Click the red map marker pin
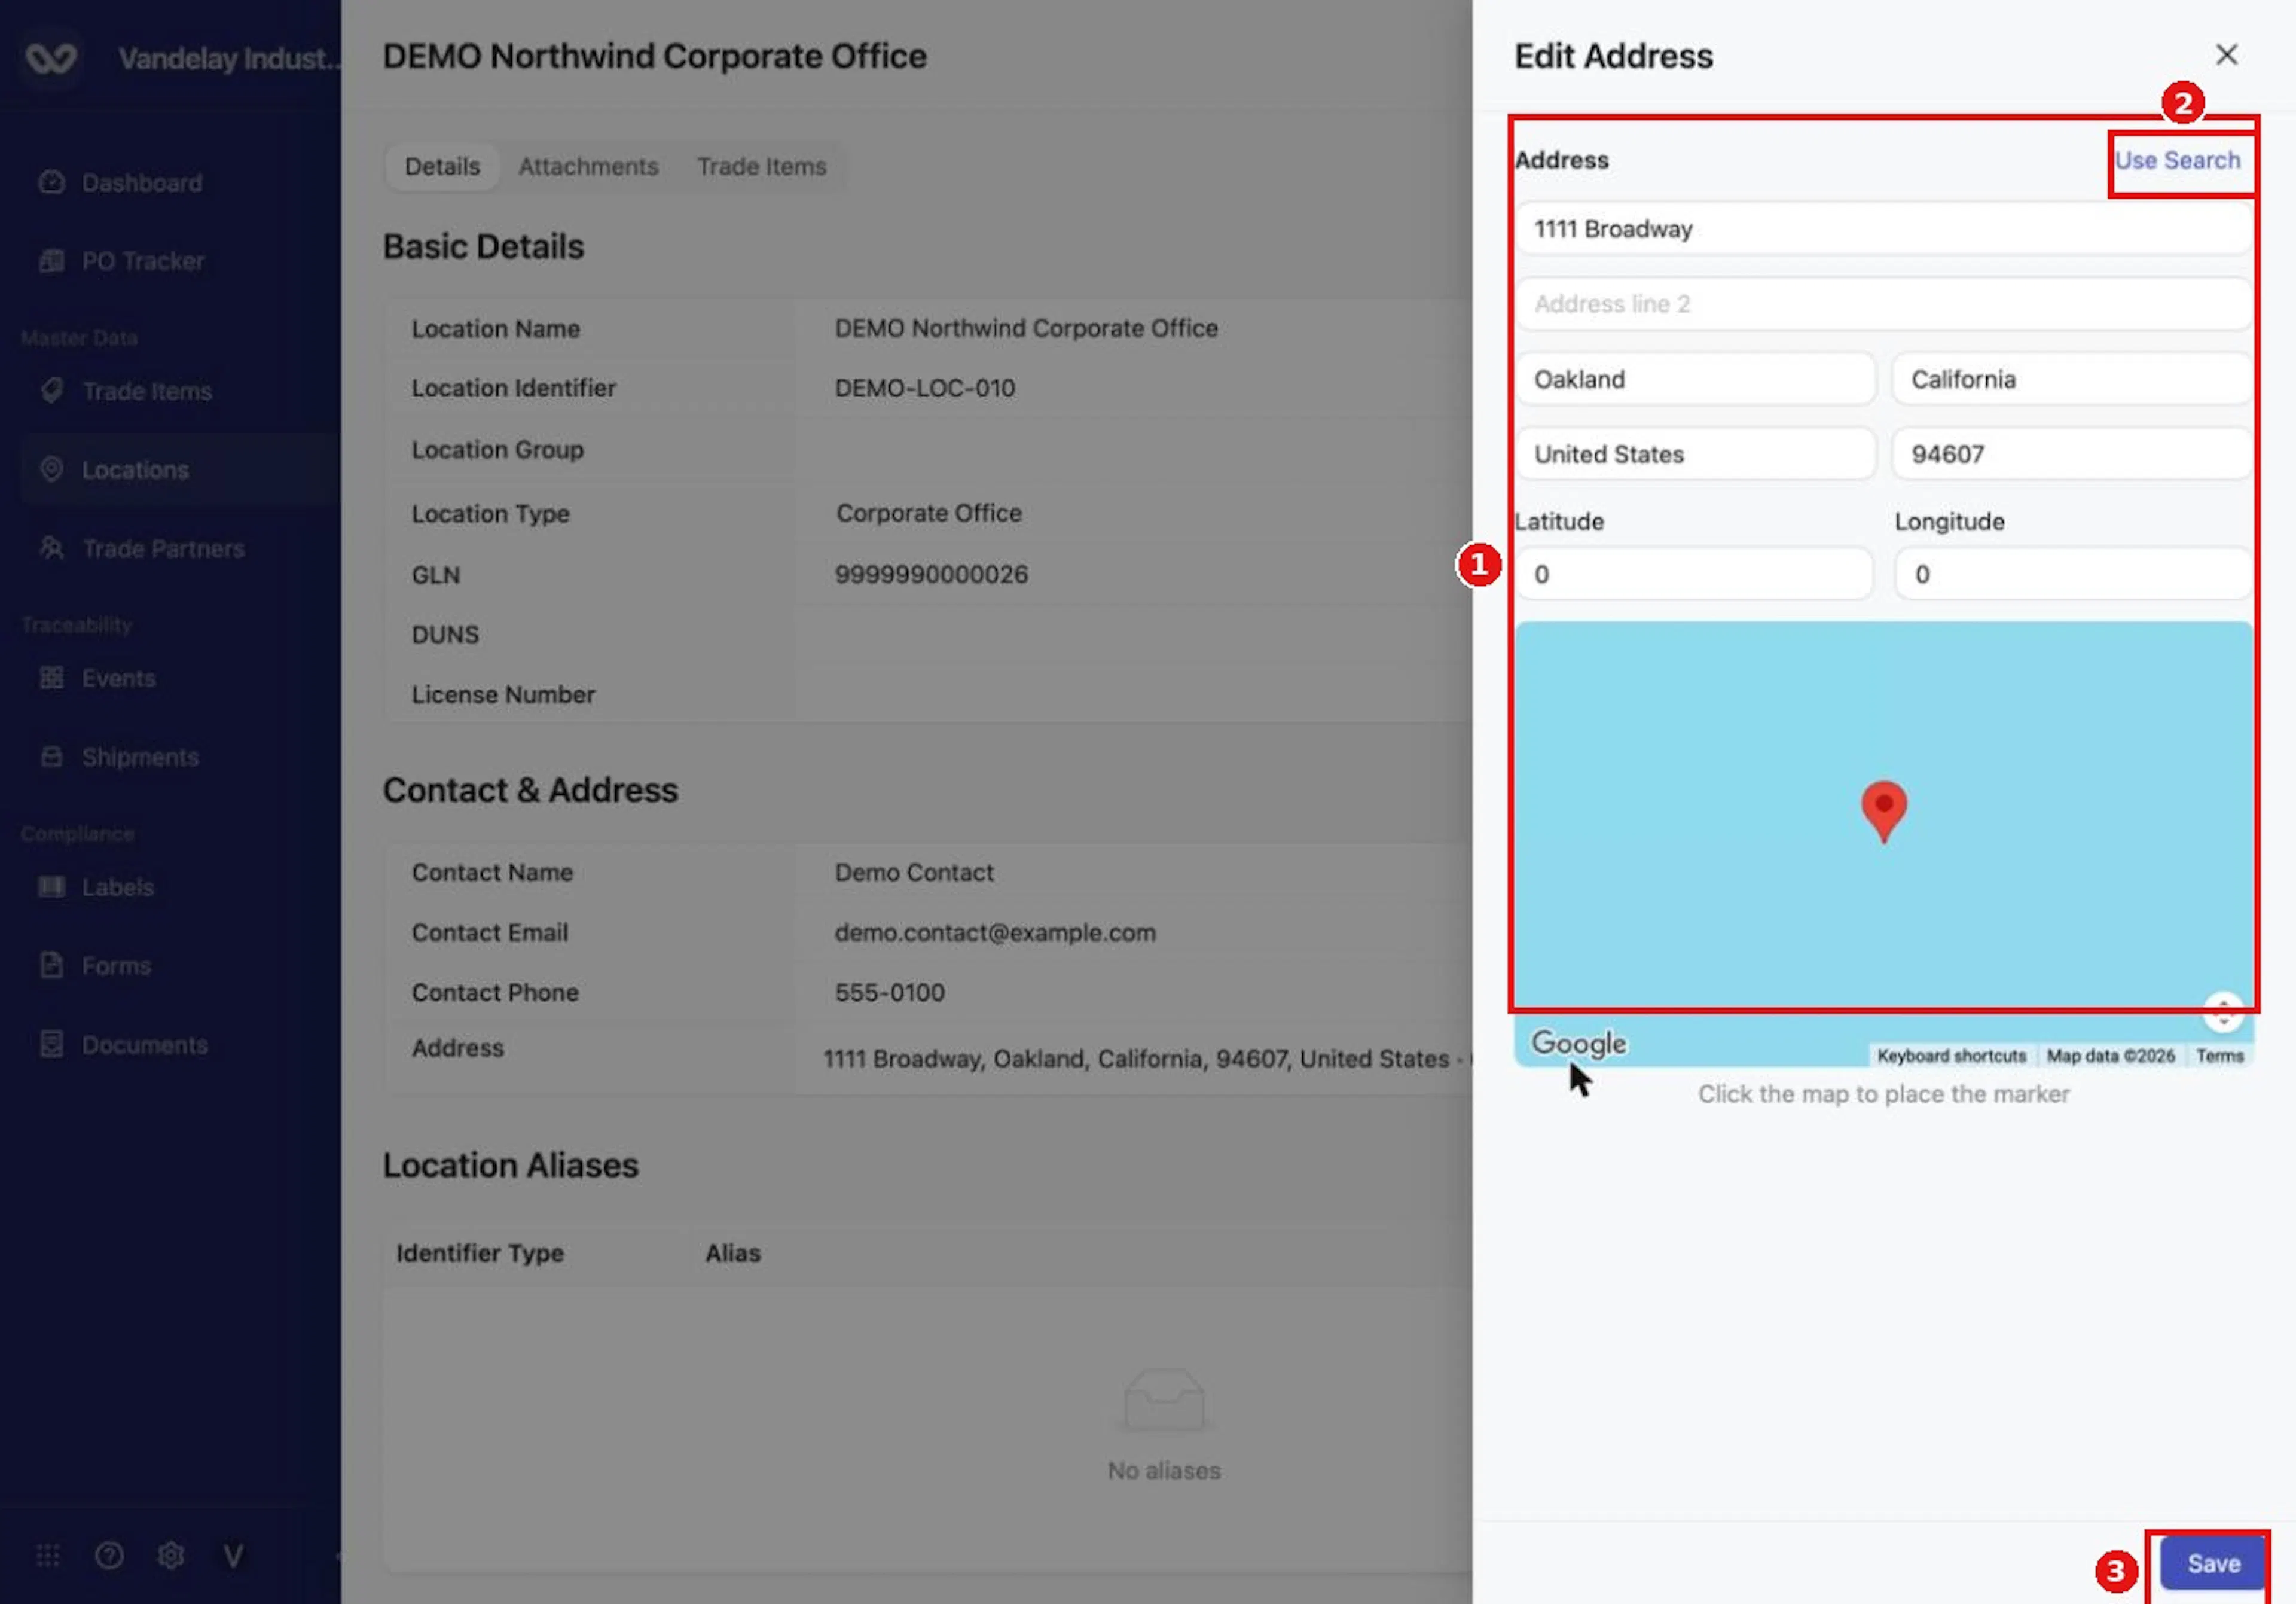Image resolution: width=2296 pixels, height=1604 pixels. point(1884,811)
